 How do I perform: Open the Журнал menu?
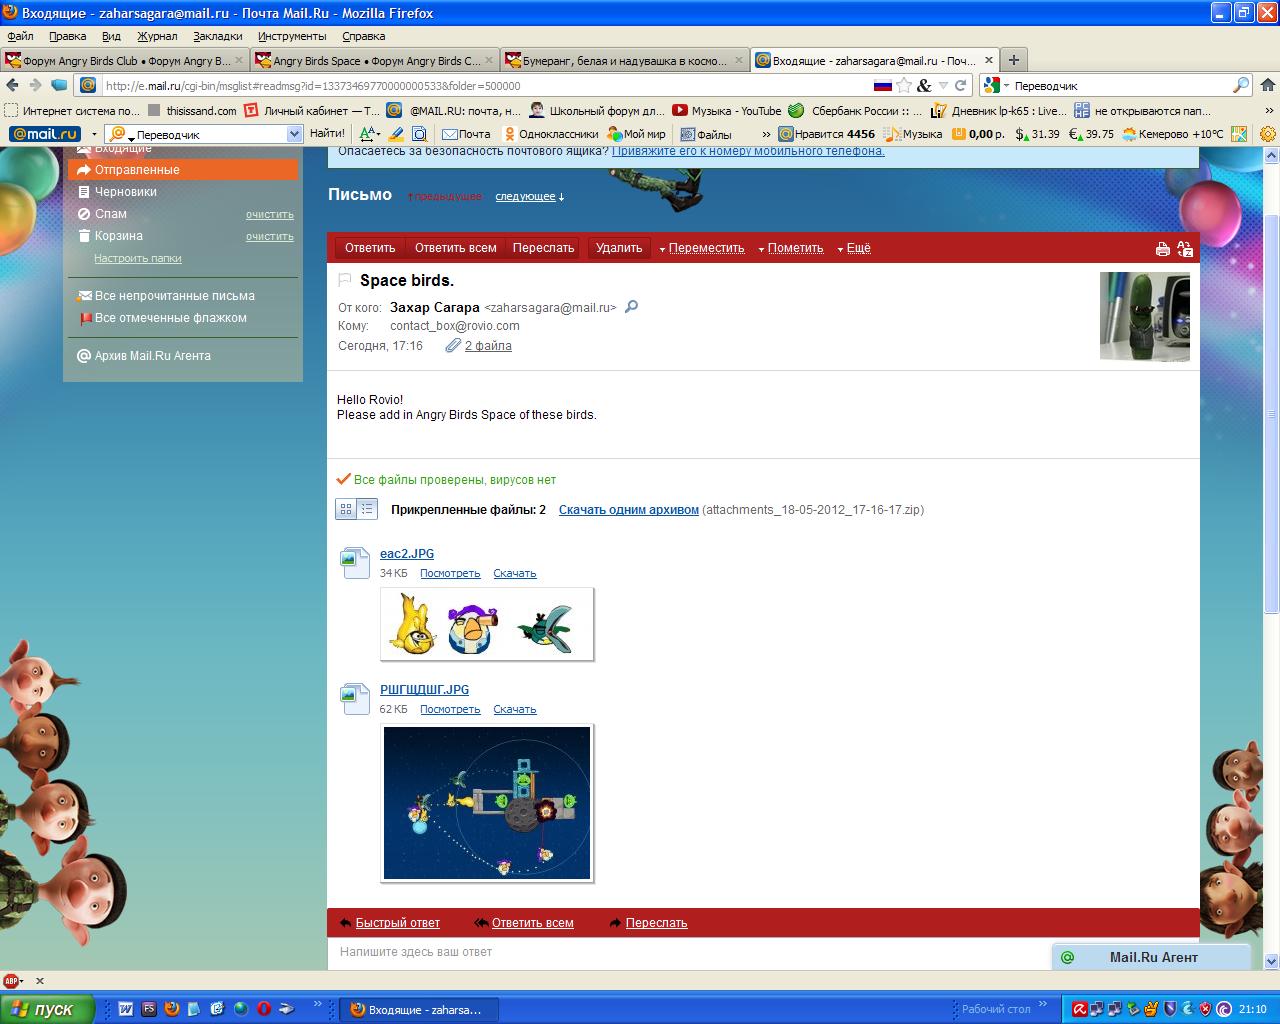click(x=157, y=36)
